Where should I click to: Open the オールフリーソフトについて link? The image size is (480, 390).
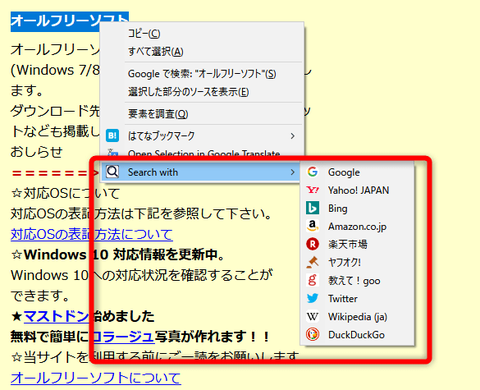(x=96, y=378)
